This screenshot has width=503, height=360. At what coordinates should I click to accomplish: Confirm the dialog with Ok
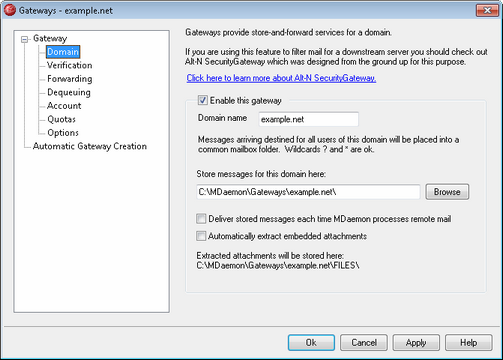311,343
